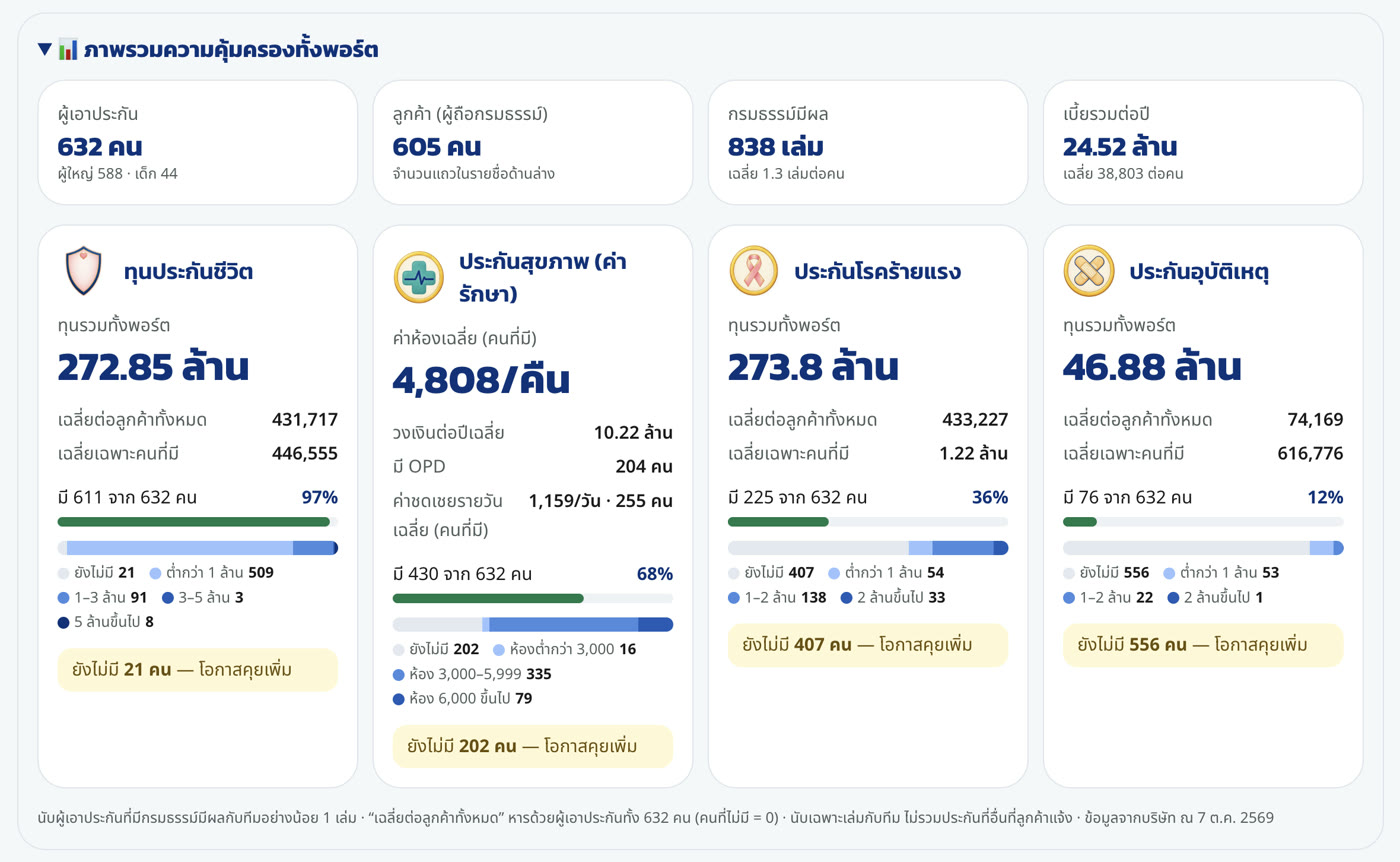Click the ห้อง 6,000 ขึ้นไป 79 legend dot
The image size is (1400, 862).
click(399, 698)
